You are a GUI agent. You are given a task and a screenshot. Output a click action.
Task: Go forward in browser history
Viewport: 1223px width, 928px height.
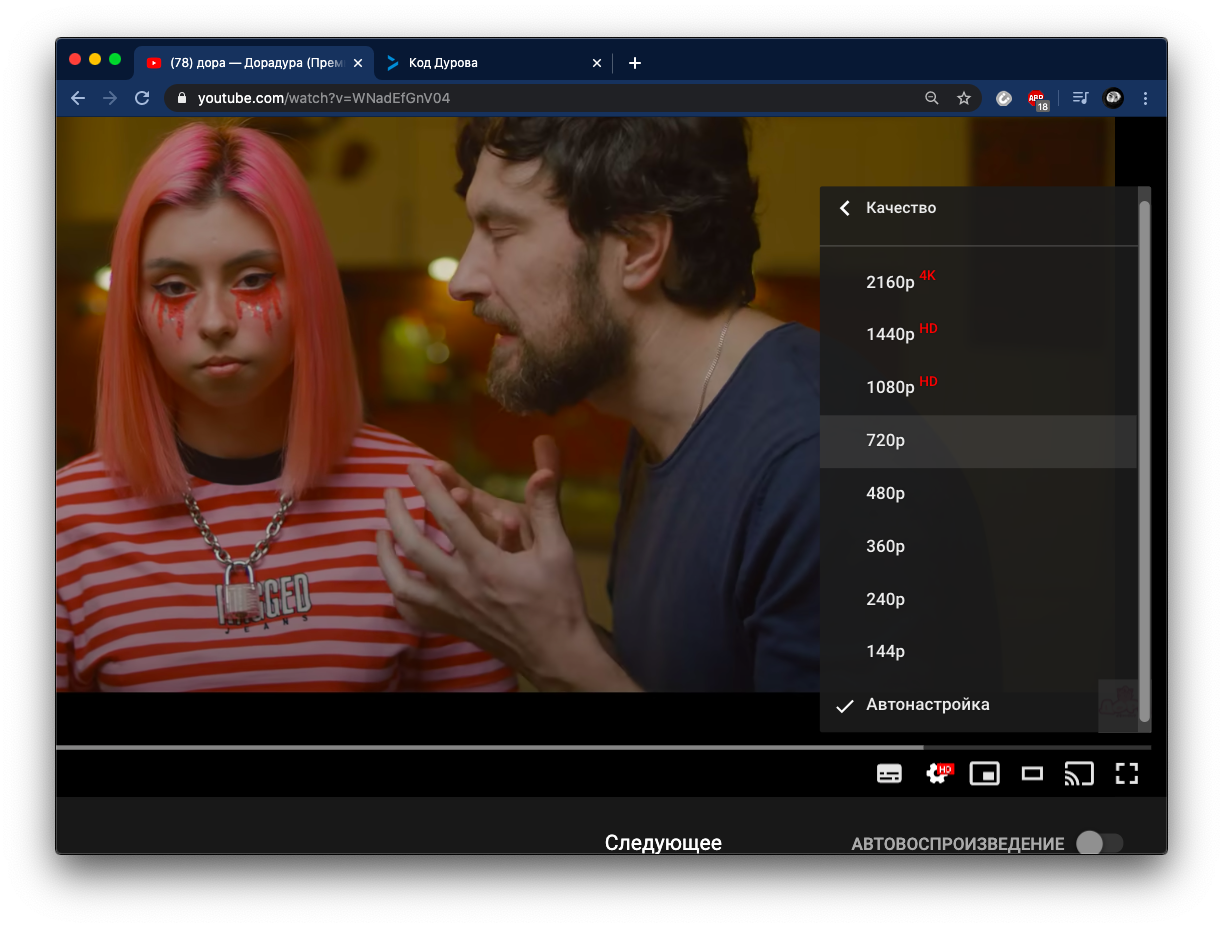coord(110,98)
